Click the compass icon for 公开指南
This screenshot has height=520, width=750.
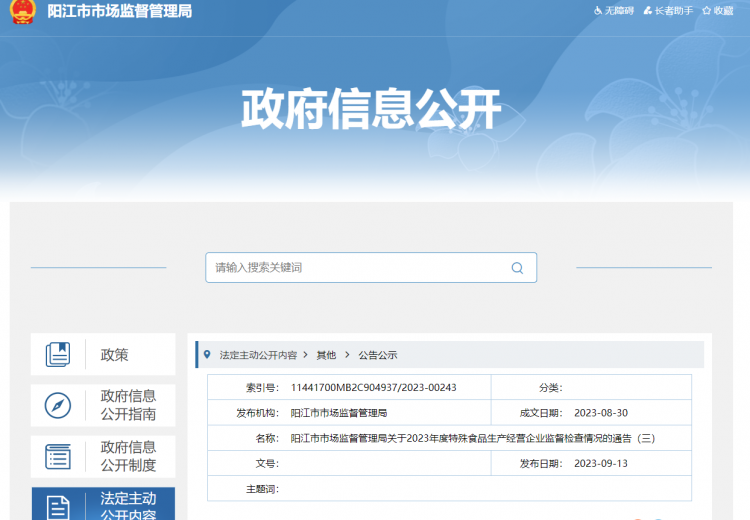tap(58, 405)
